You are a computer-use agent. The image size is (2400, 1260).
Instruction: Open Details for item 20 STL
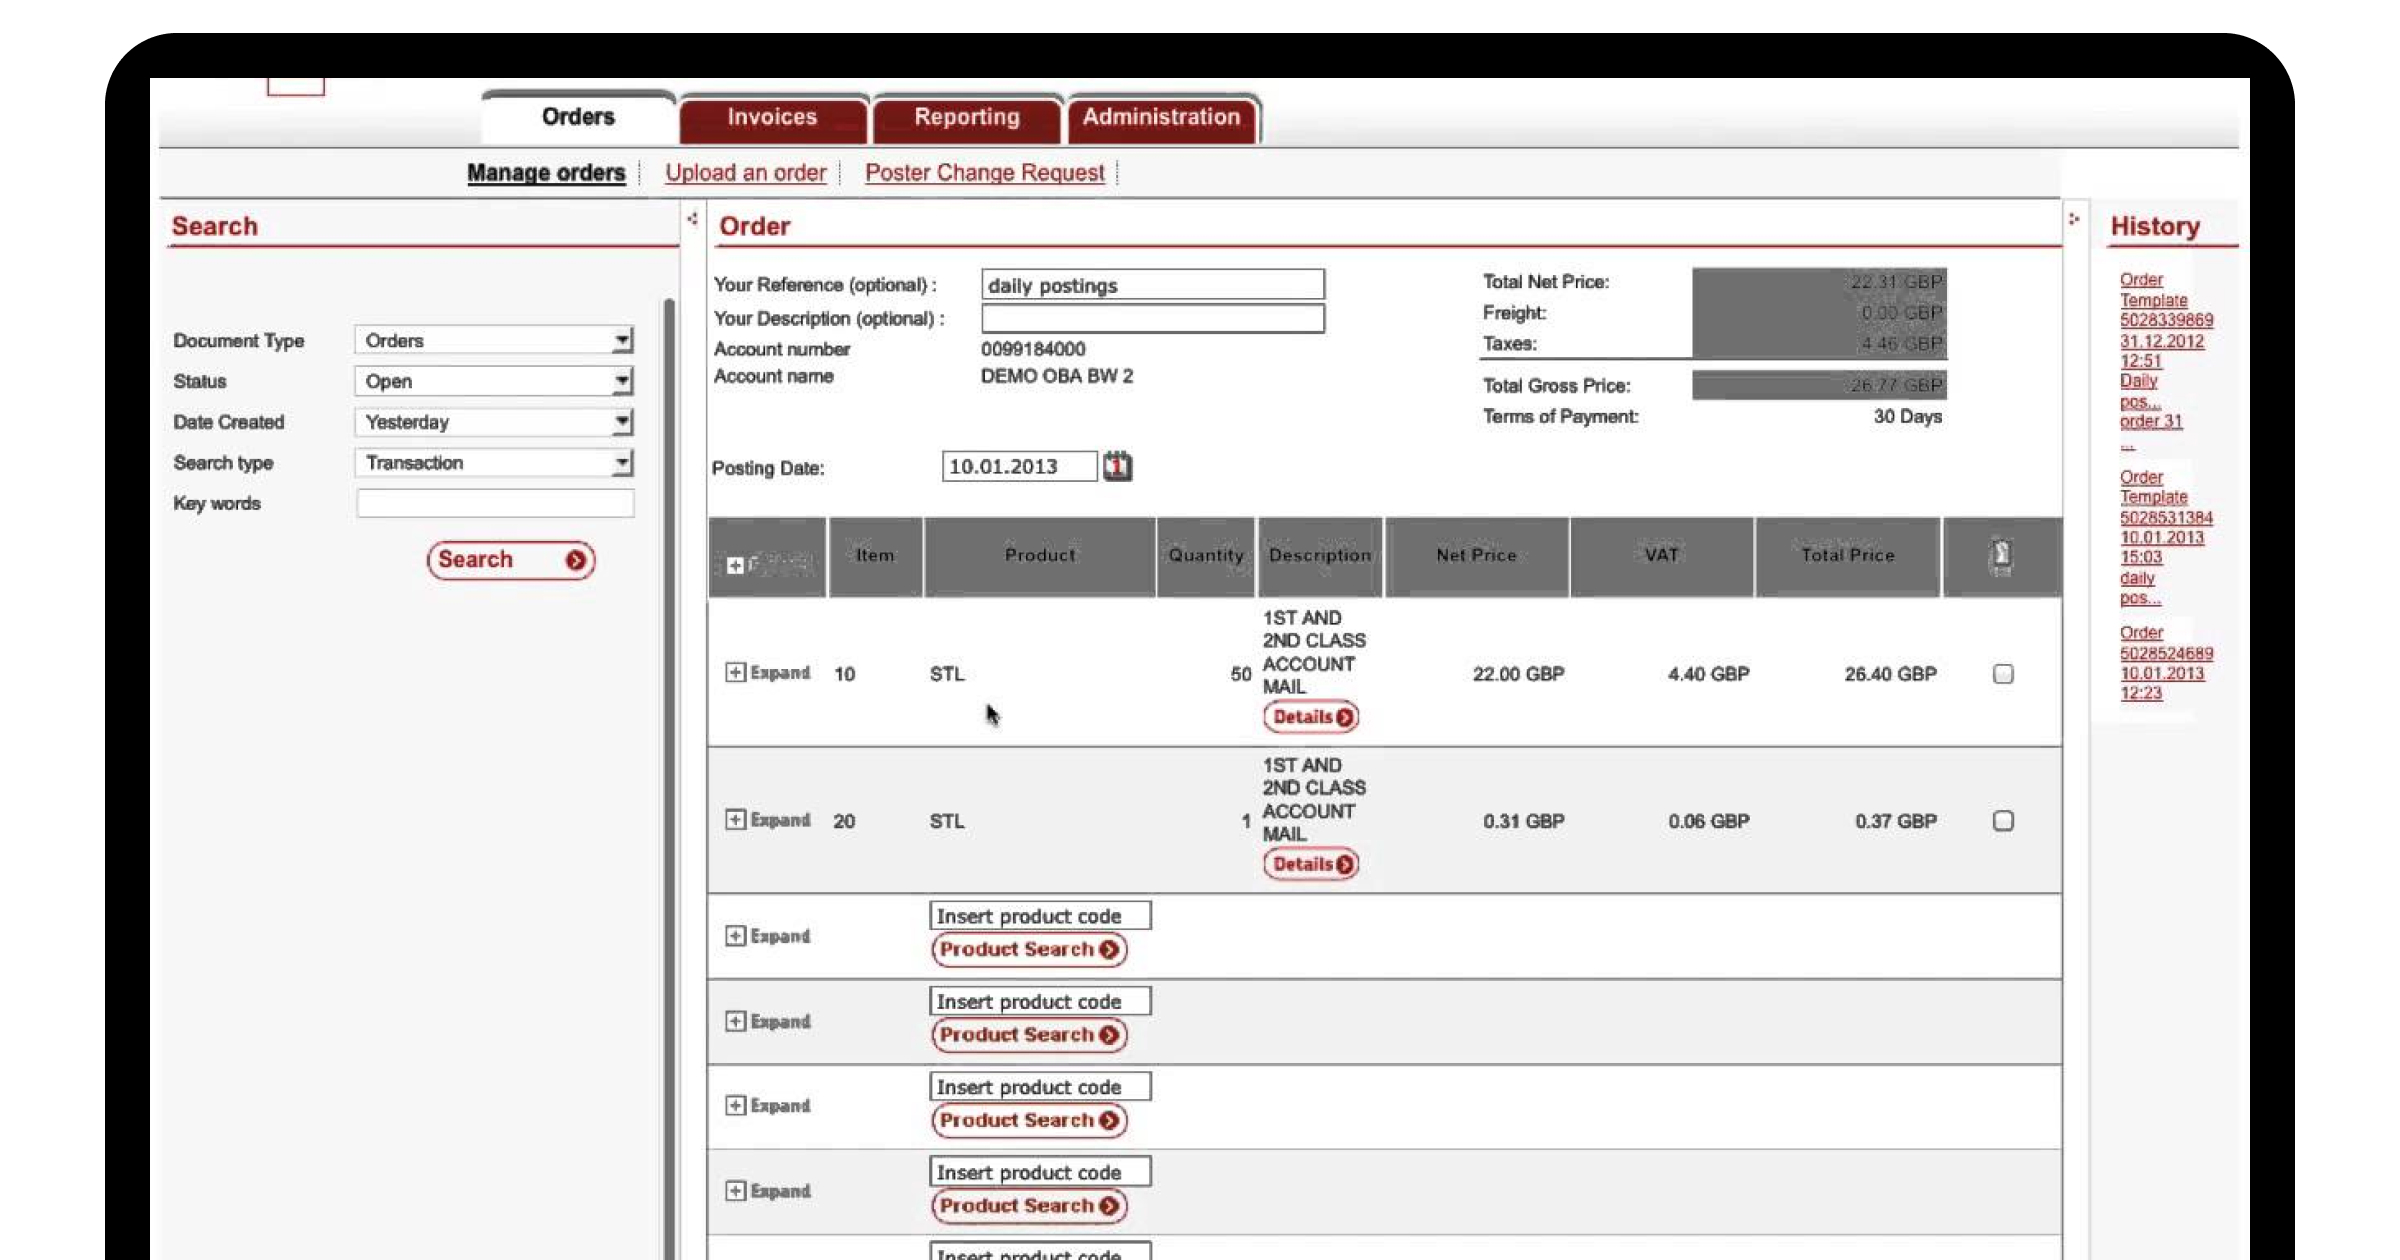click(x=1310, y=863)
